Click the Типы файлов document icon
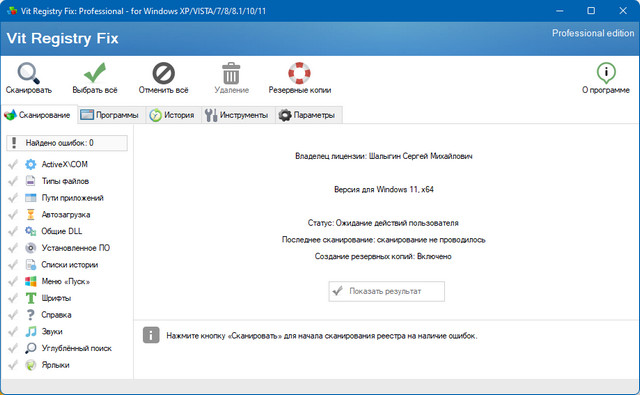The height and width of the screenshot is (395, 640). pyautogui.click(x=31, y=181)
